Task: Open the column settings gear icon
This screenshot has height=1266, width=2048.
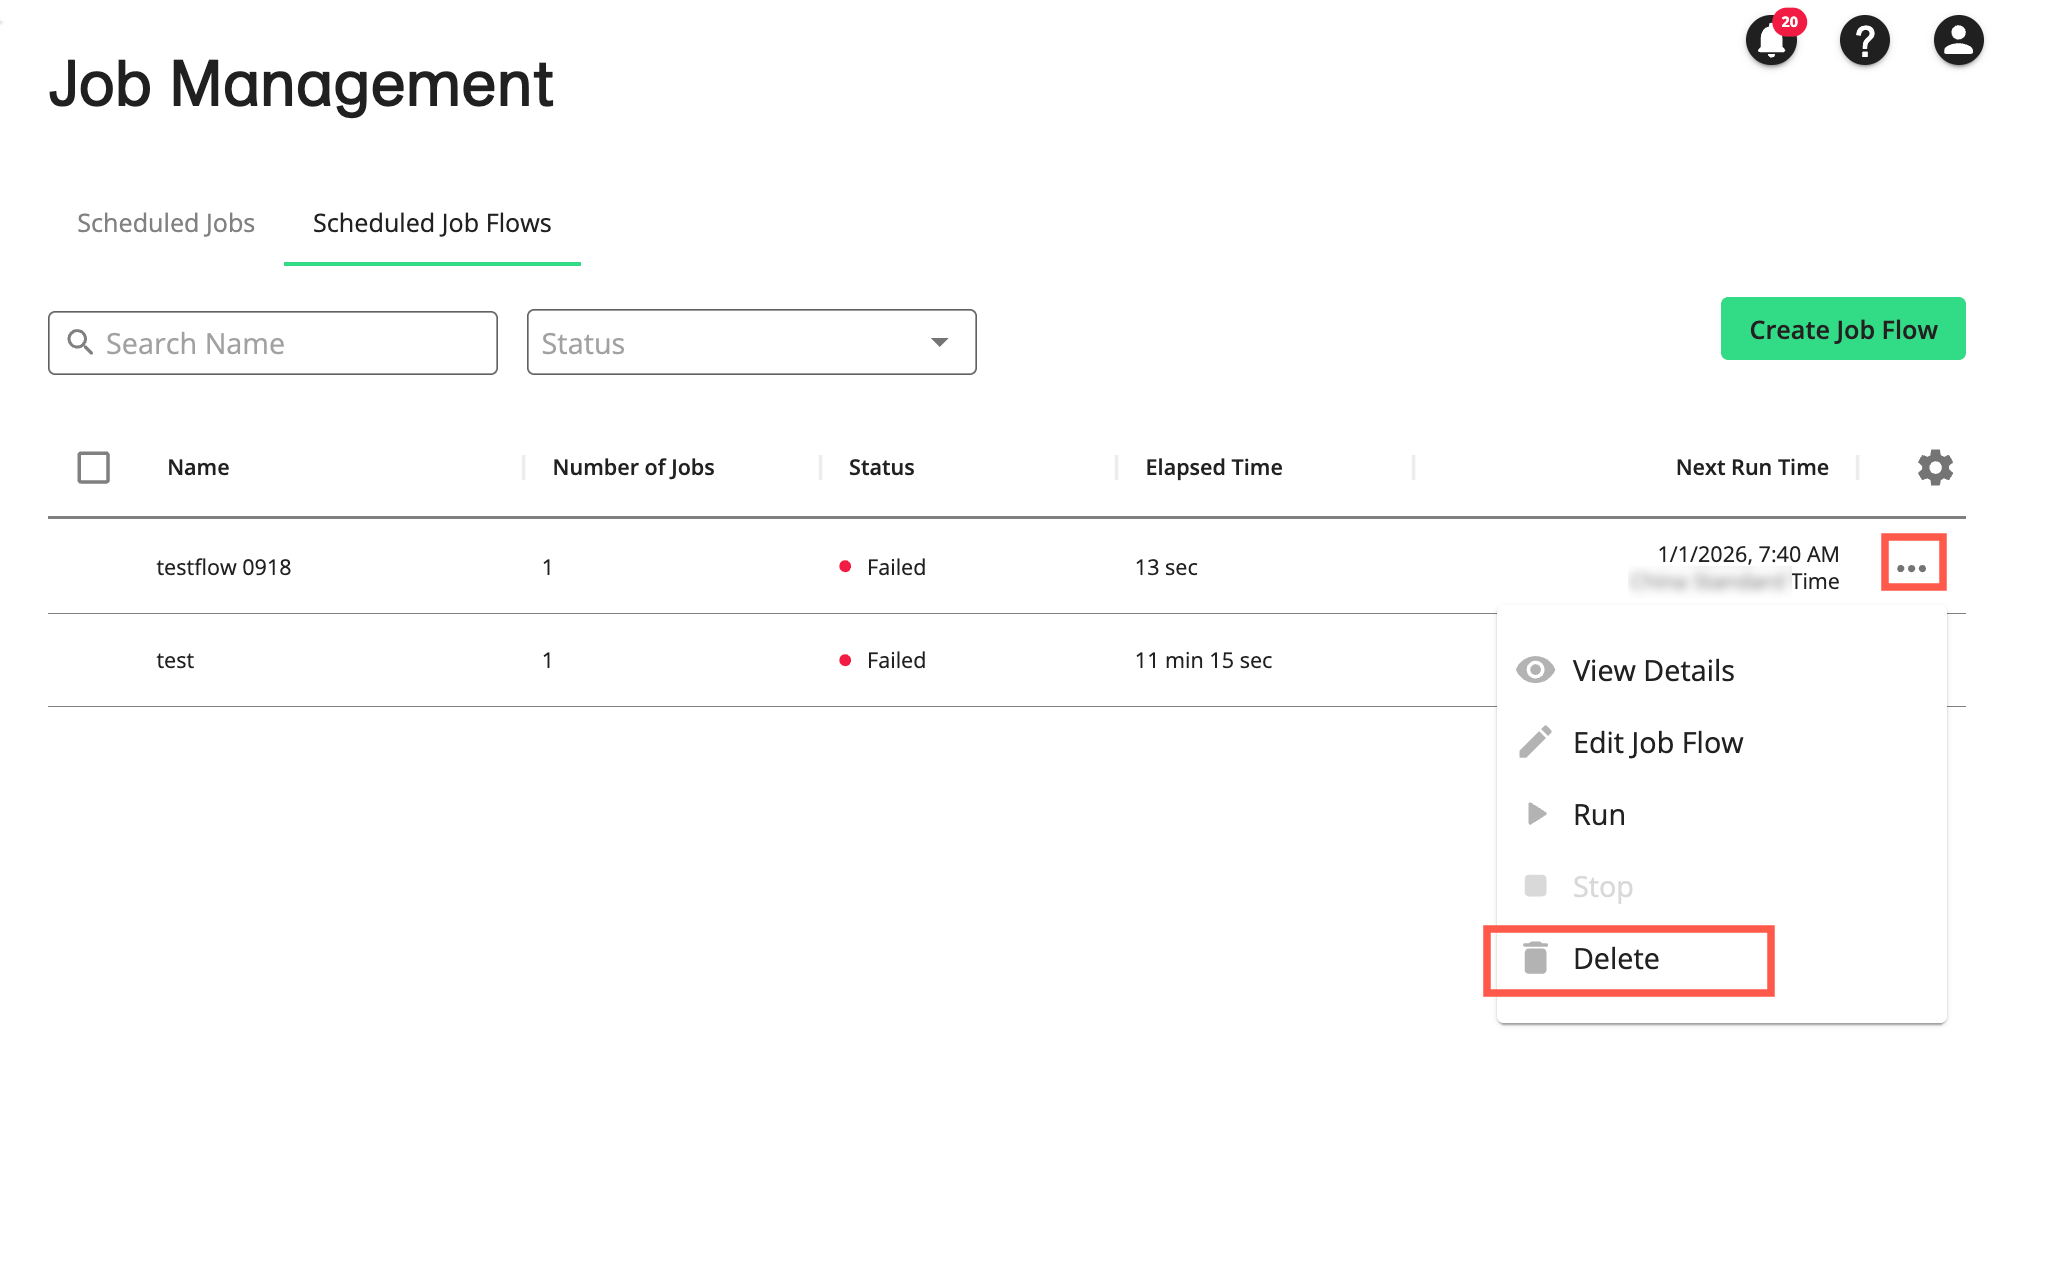Action: (x=1935, y=467)
